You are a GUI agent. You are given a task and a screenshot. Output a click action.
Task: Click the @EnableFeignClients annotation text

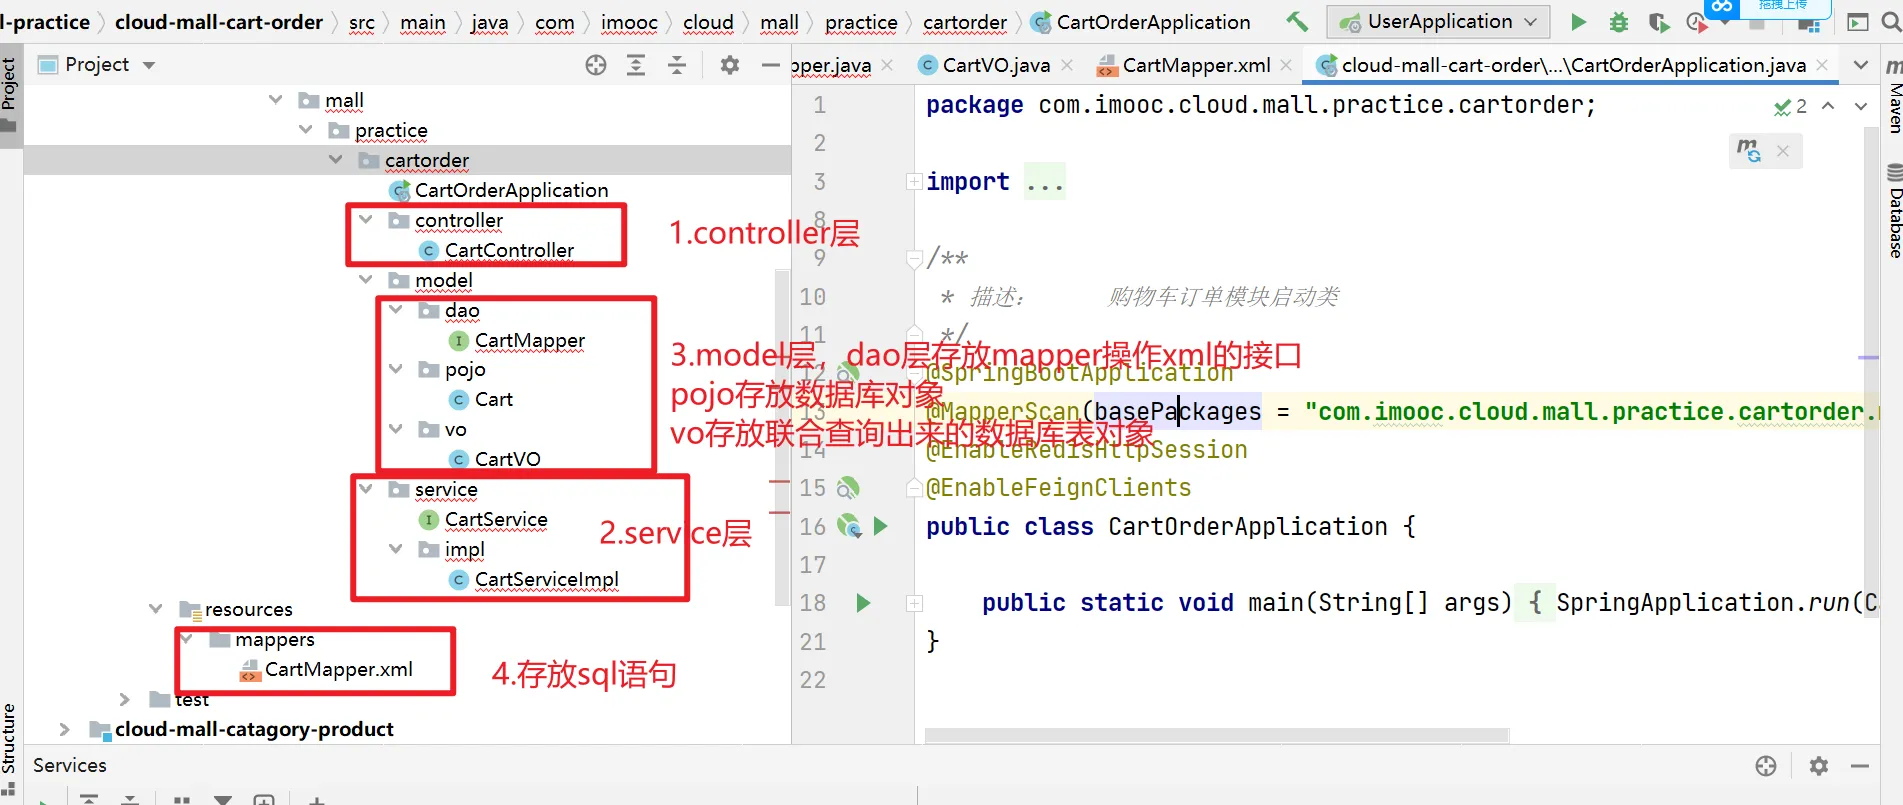1059,488
